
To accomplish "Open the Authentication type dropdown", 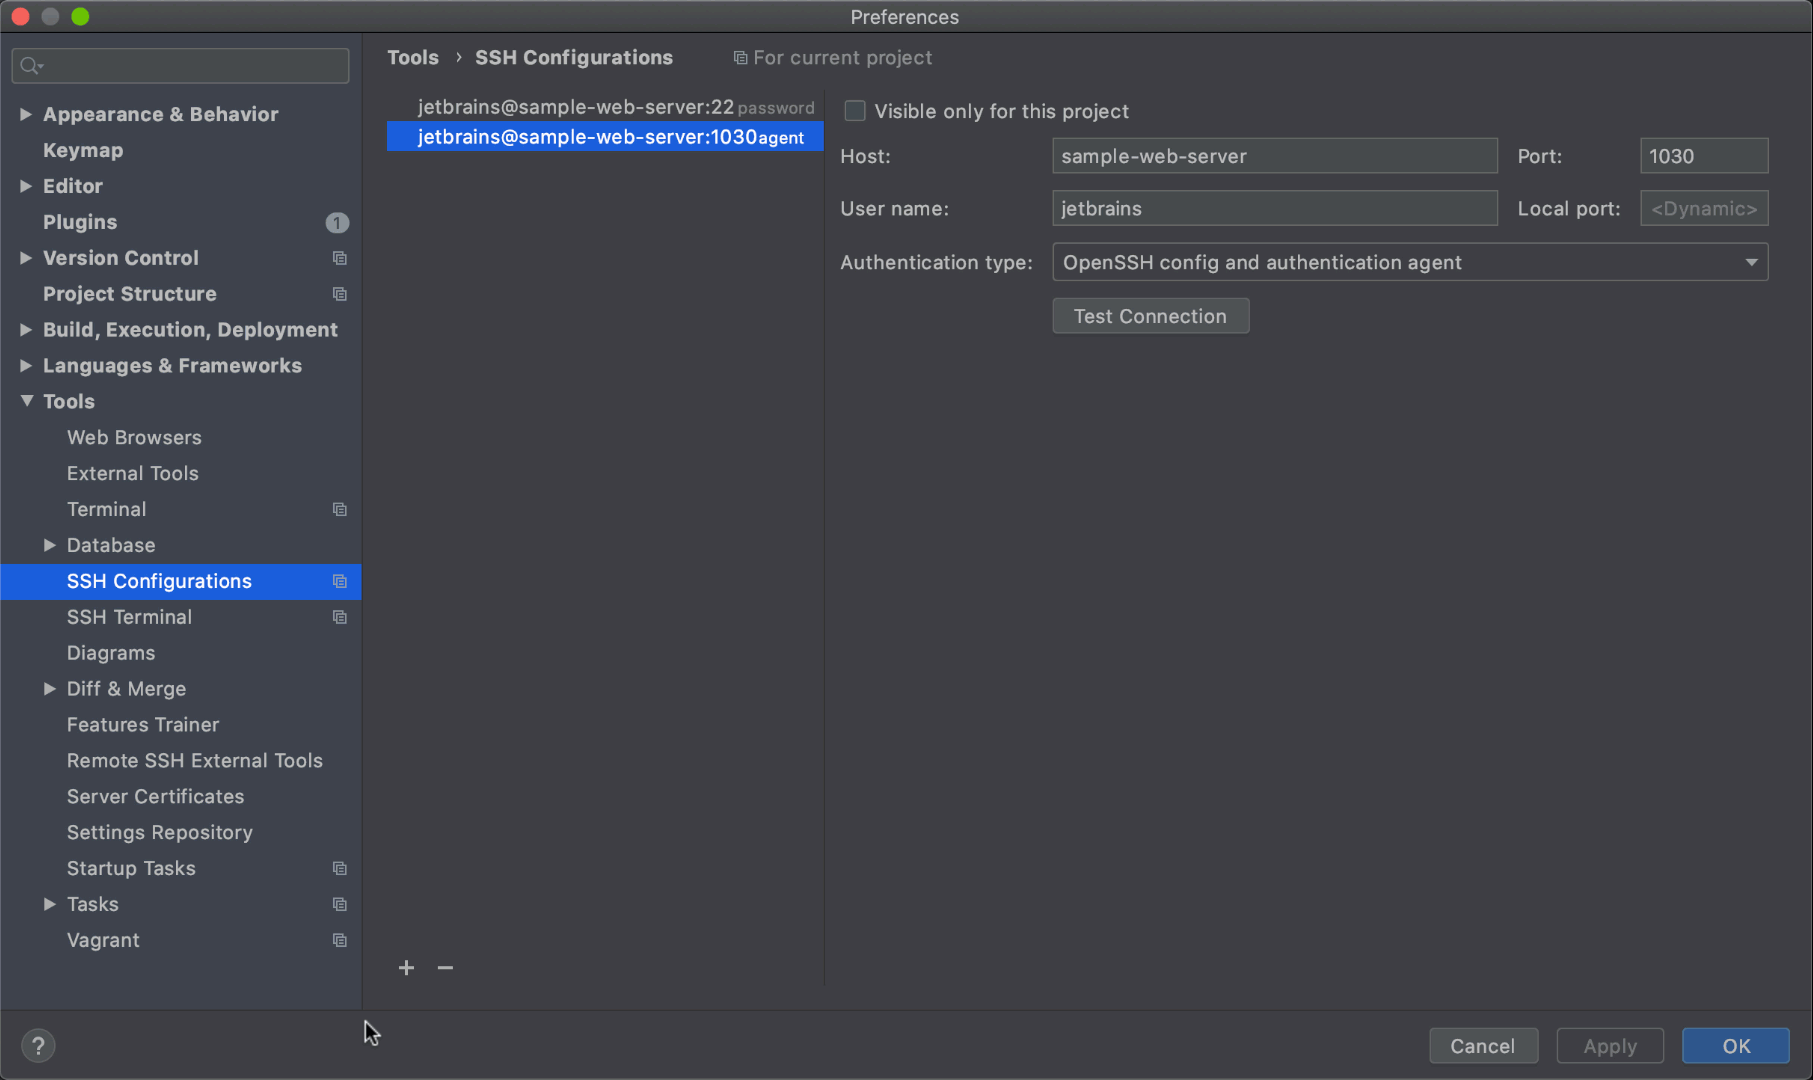I will (x=1750, y=262).
